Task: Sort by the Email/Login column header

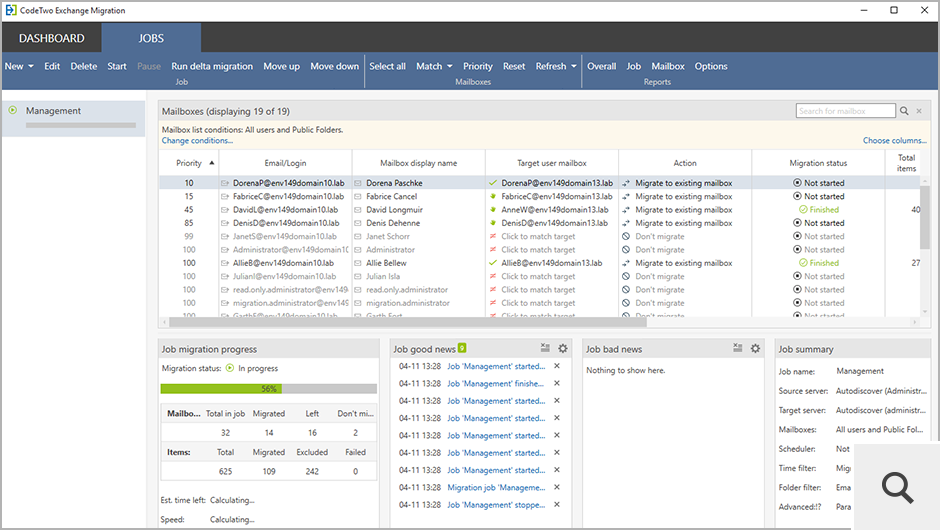Action: click(285, 163)
